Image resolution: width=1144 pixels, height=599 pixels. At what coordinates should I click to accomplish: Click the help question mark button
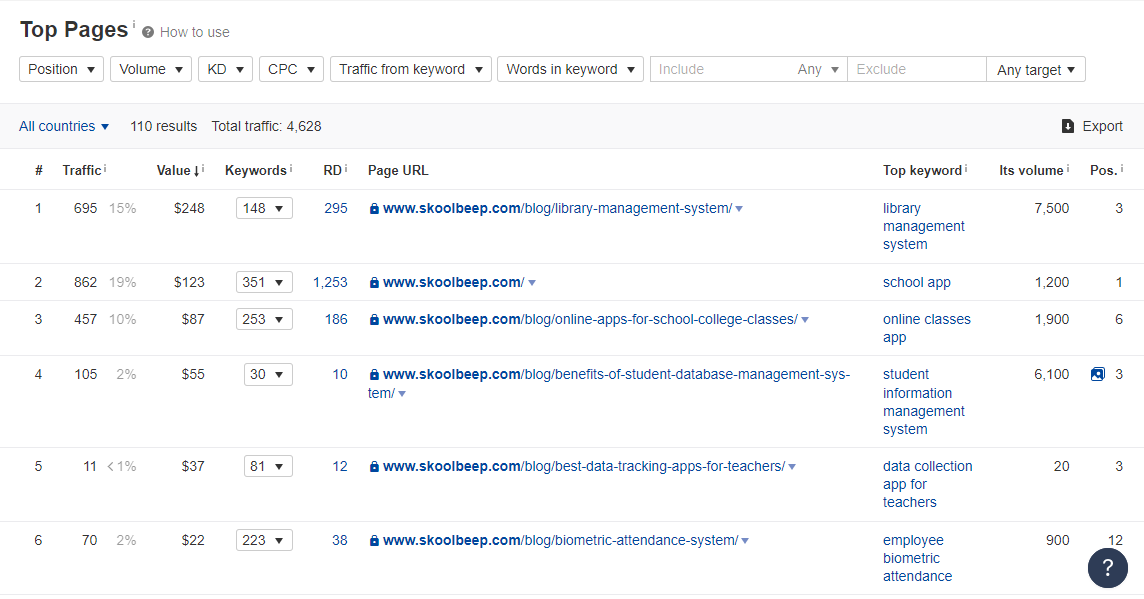point(1107,567)
